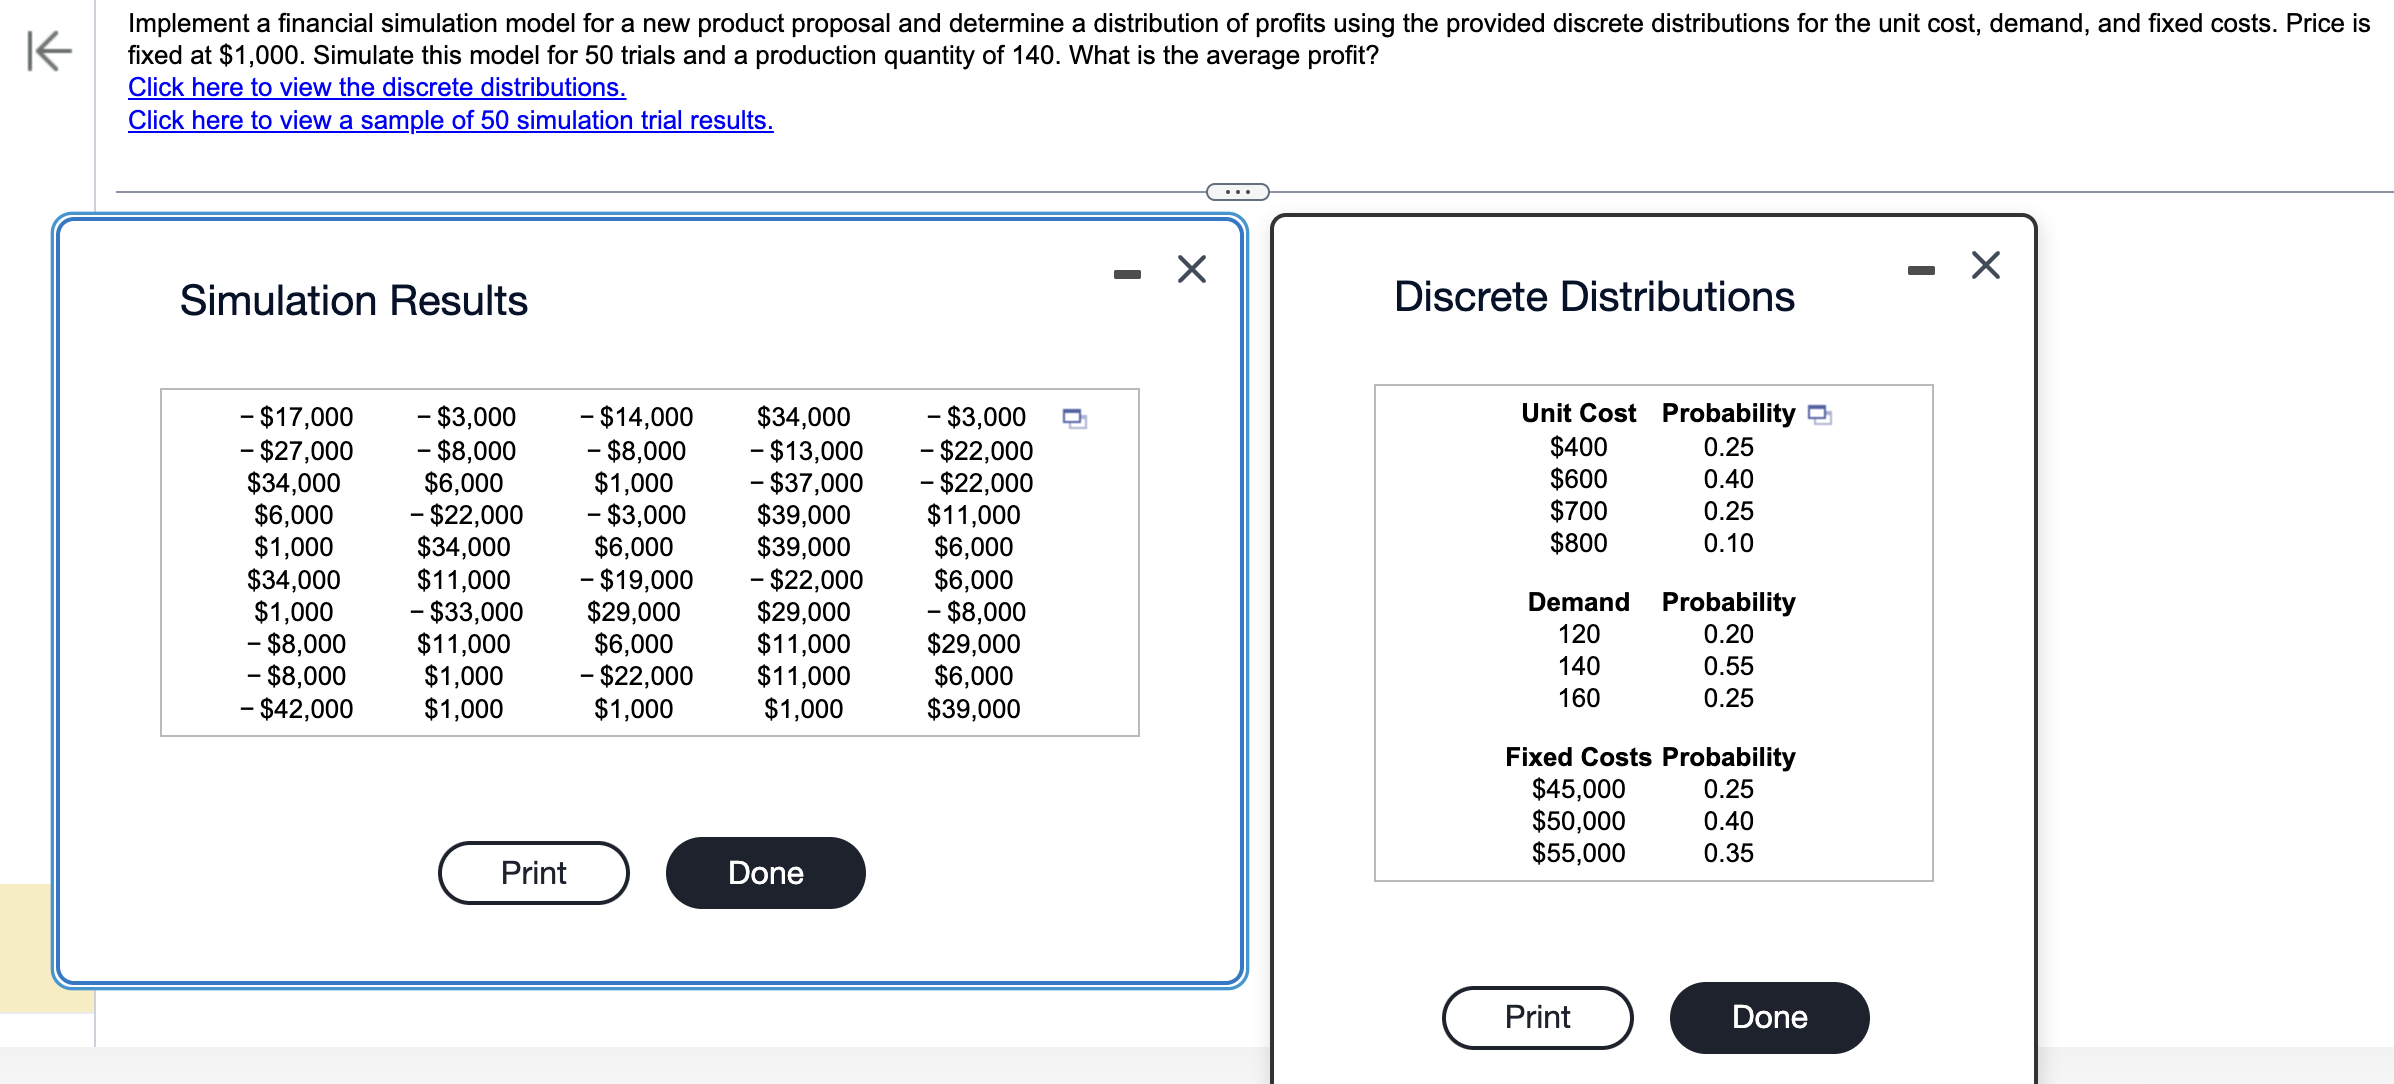Click the Fixed Costs table heading

click(x=1580, y=757)
